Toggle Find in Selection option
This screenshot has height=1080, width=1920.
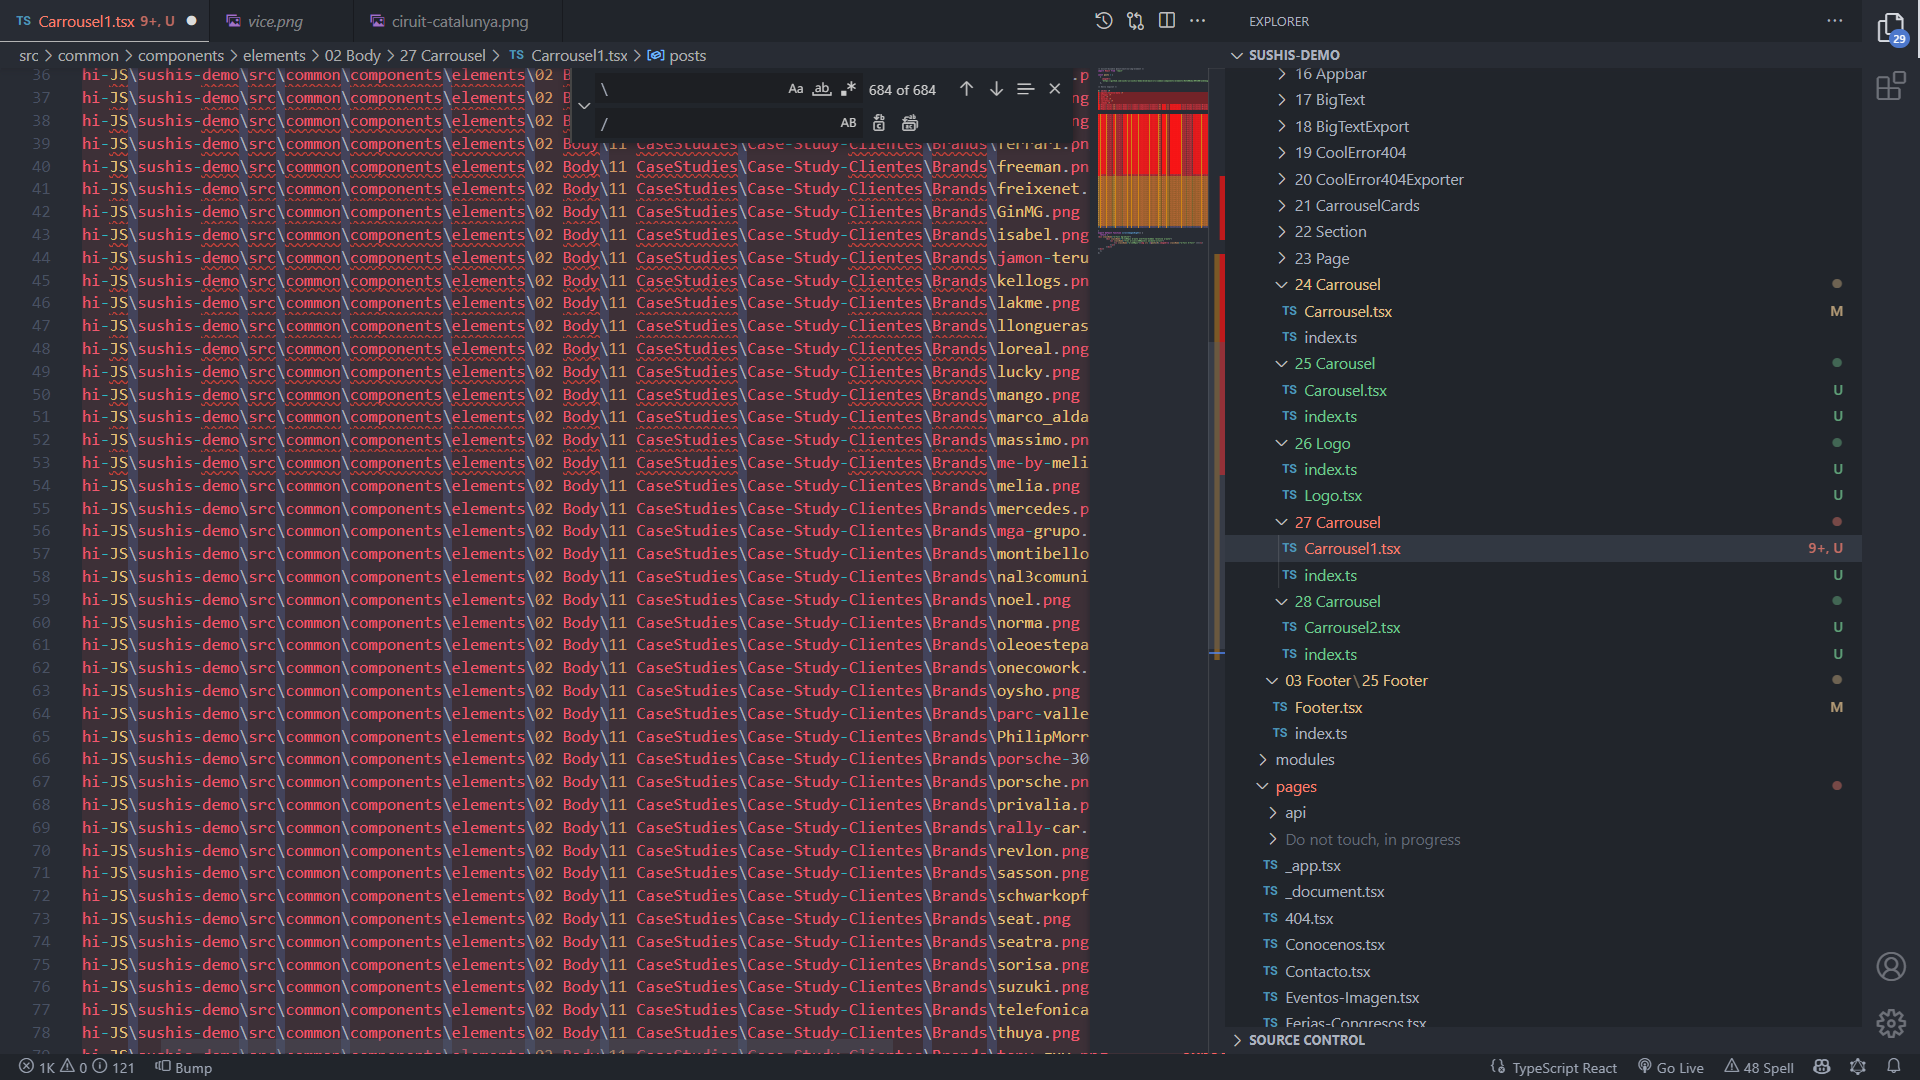coord(1025,89)
